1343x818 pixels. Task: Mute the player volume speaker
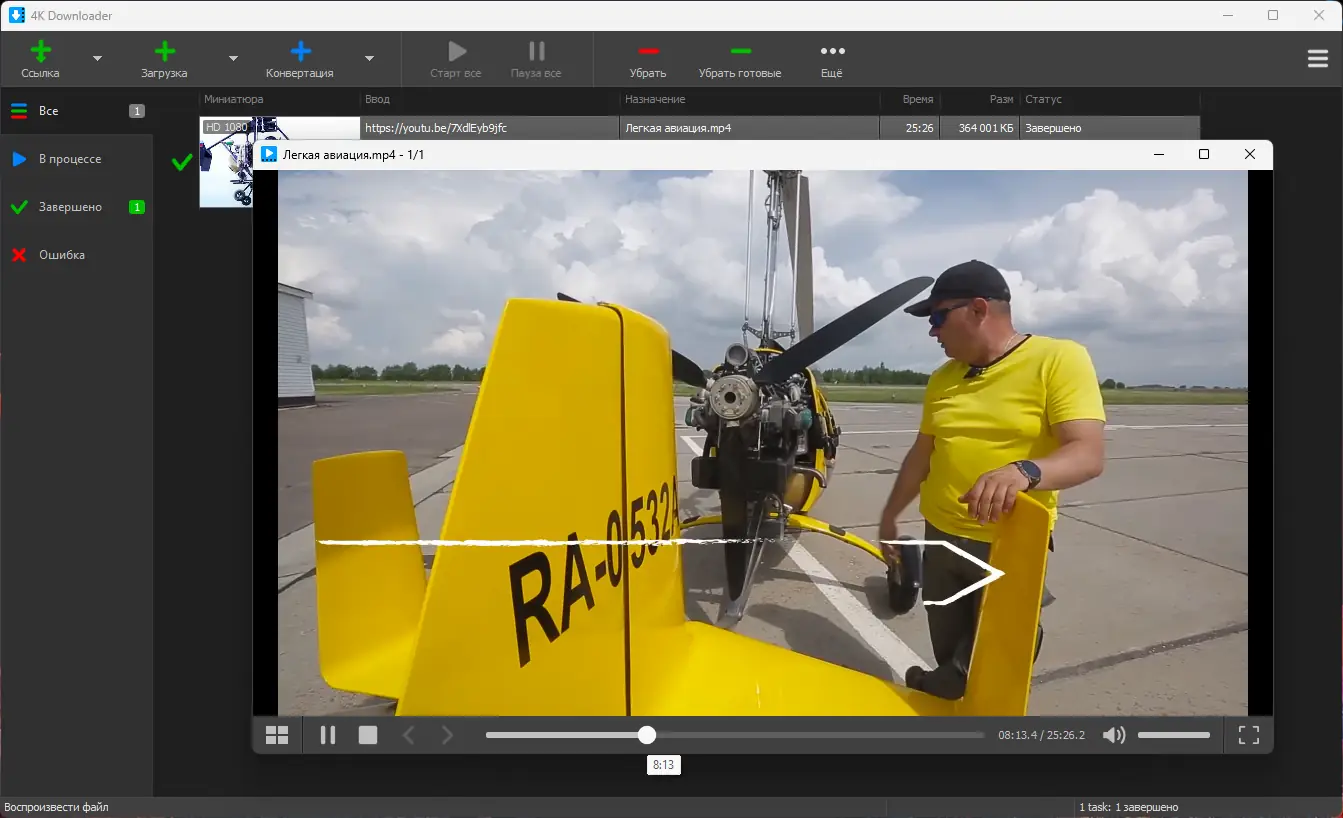1113,735
